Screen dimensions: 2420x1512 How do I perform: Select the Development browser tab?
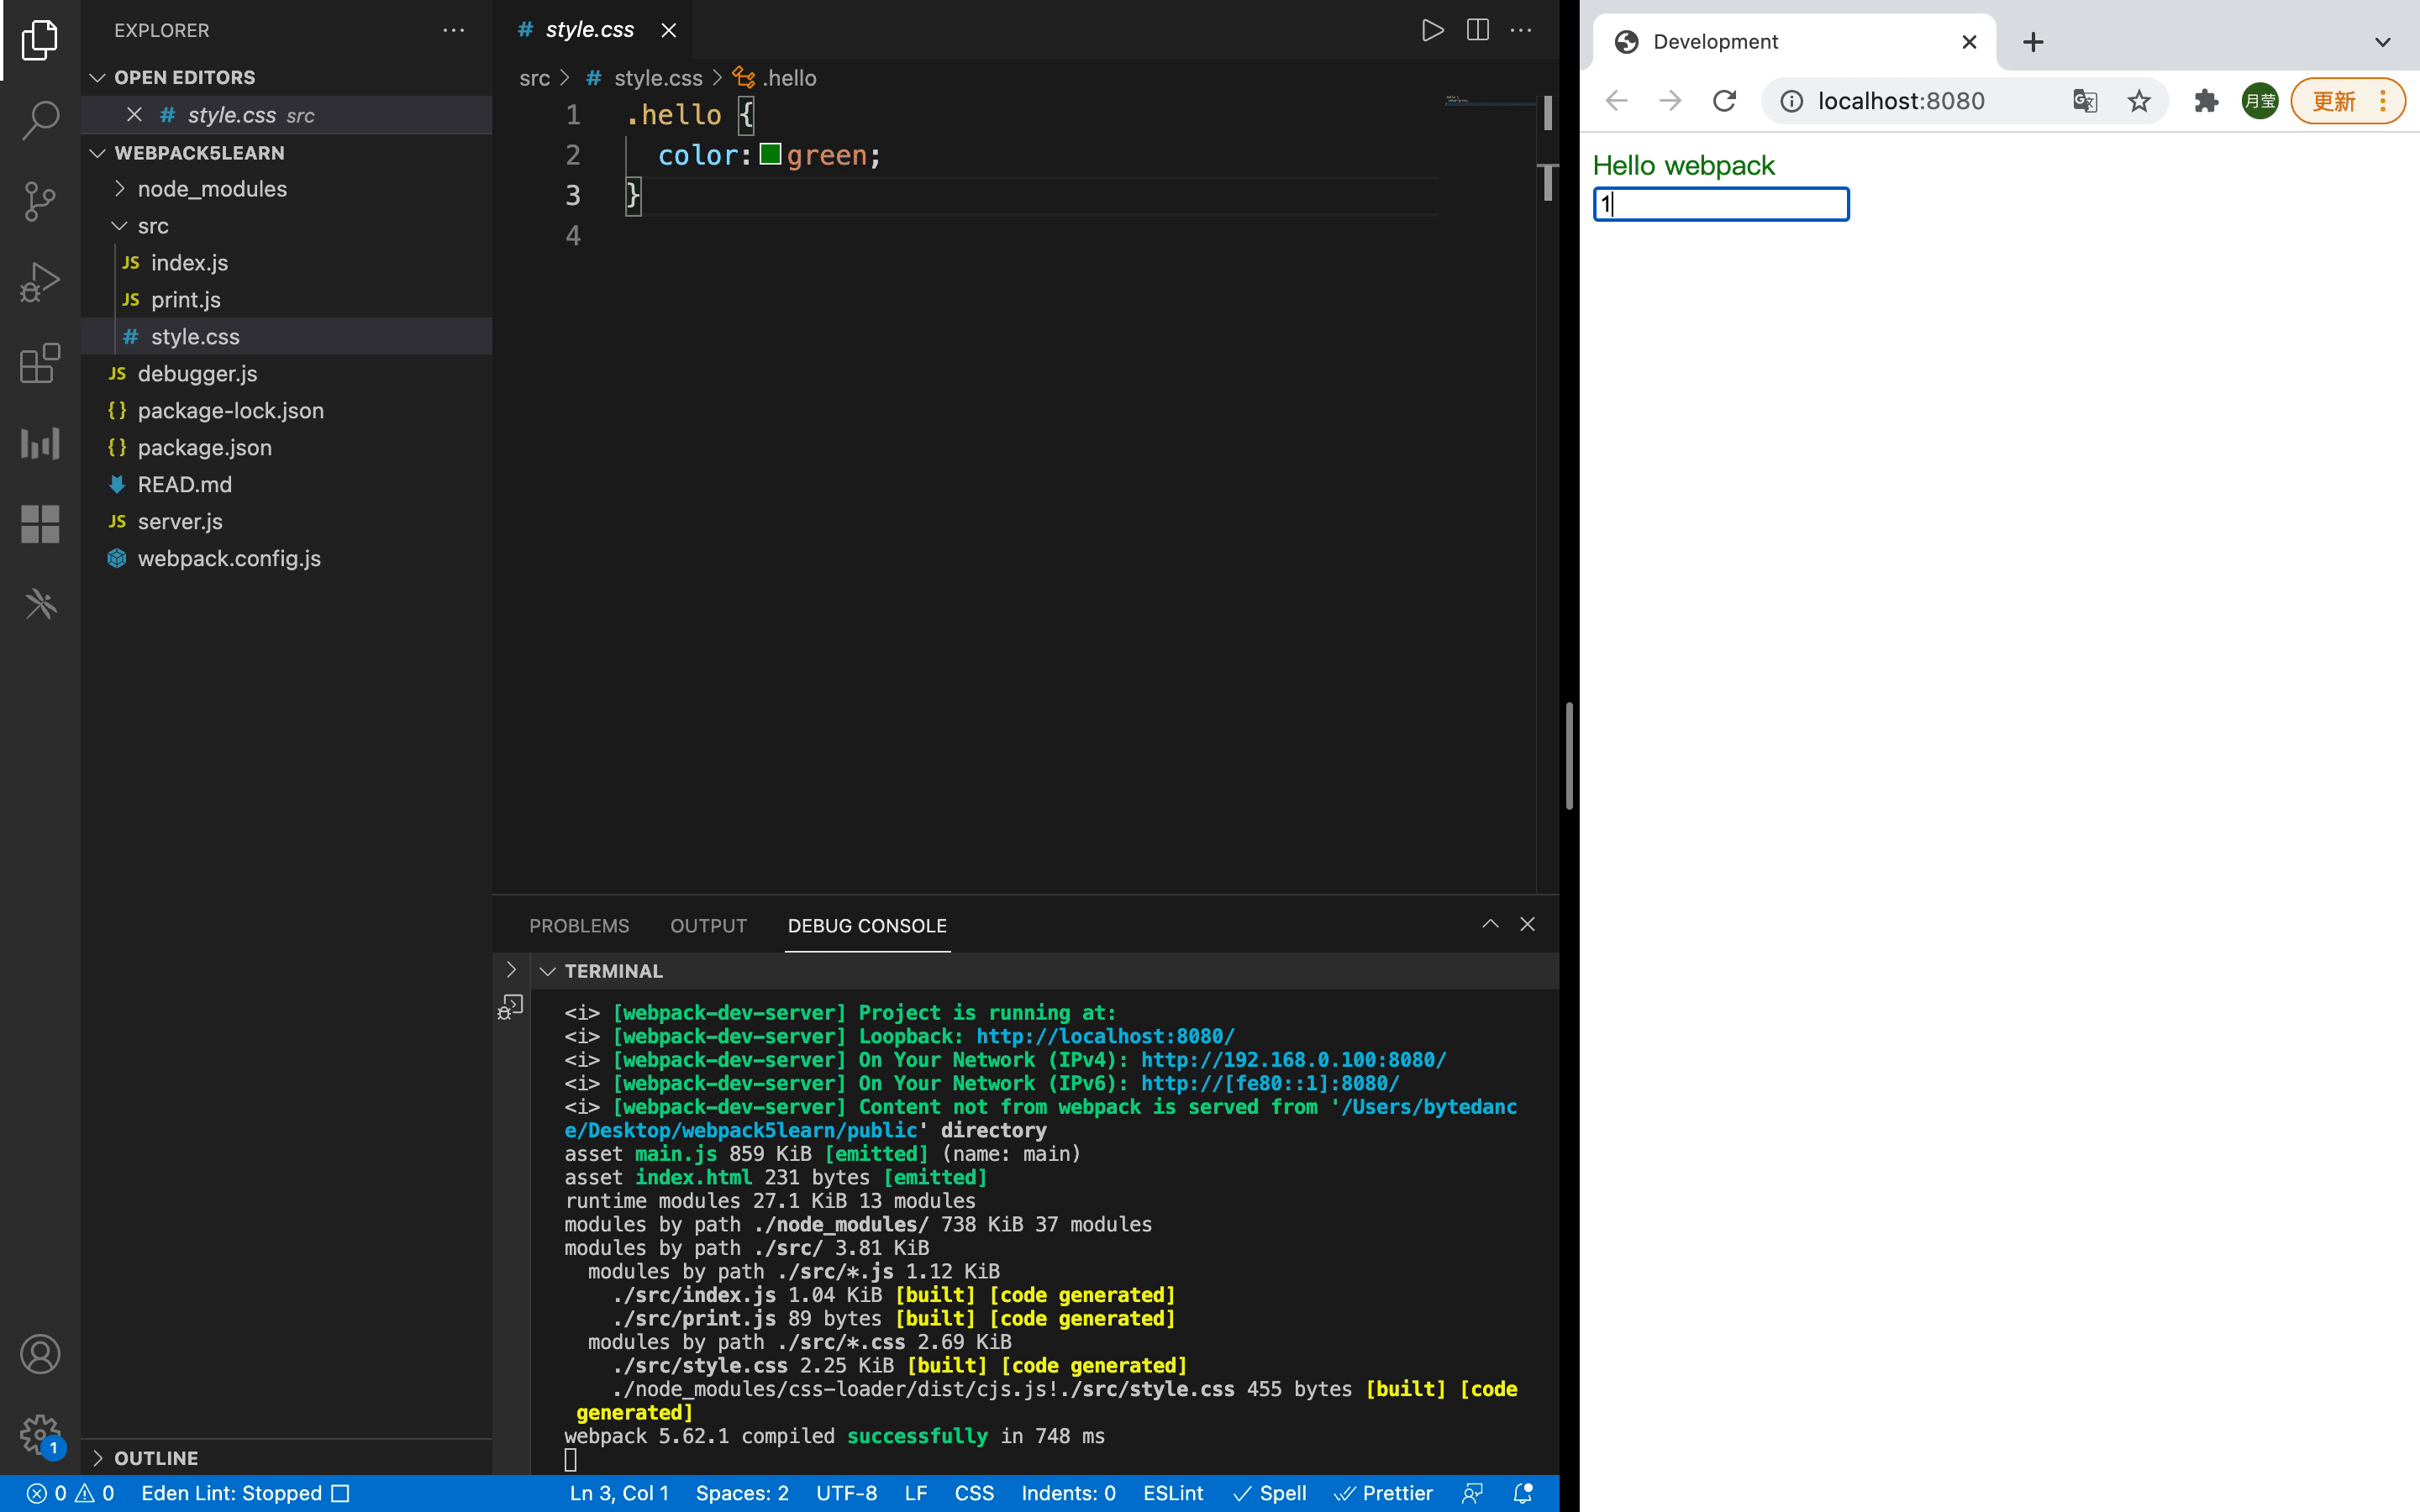point(1795,42)
